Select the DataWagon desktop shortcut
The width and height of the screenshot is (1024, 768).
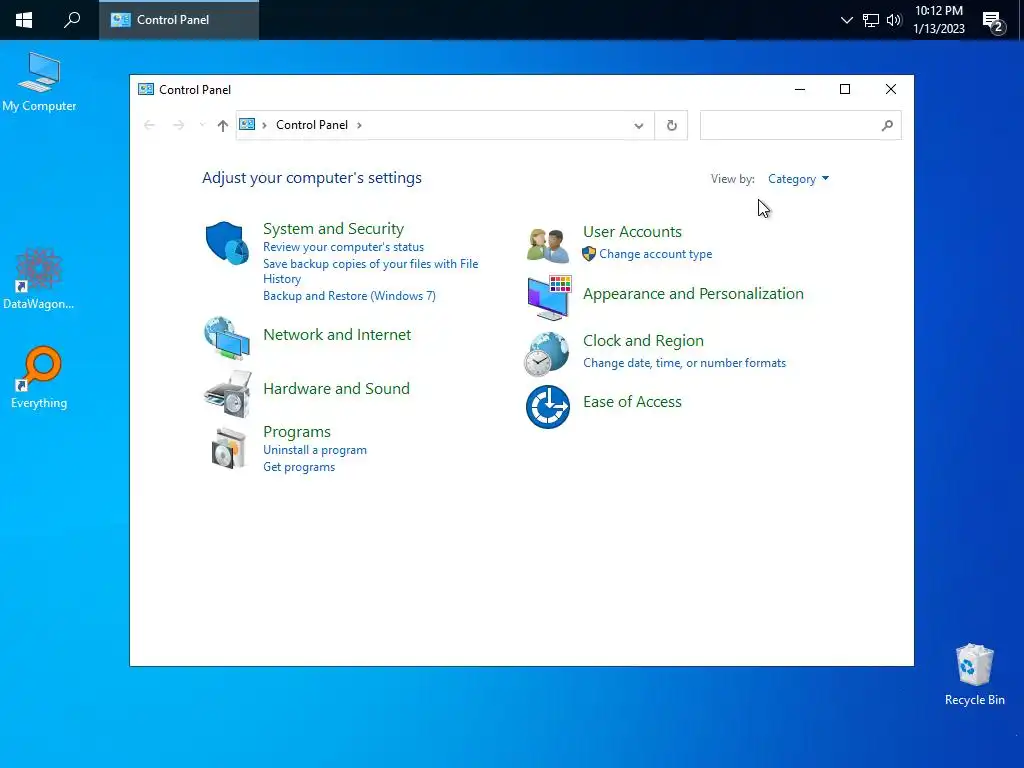point(39,279)
